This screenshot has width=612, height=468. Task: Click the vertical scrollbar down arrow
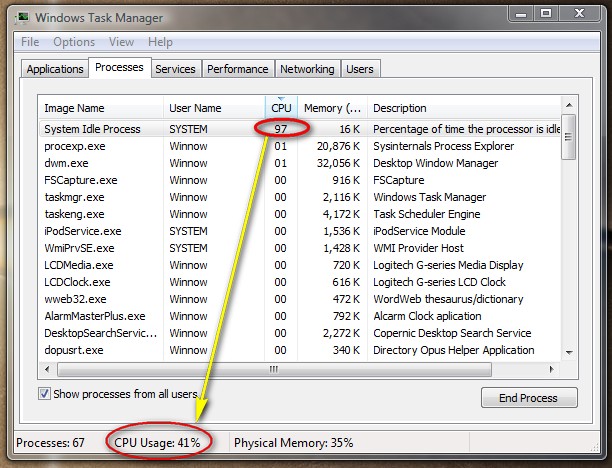coord(569,352)
